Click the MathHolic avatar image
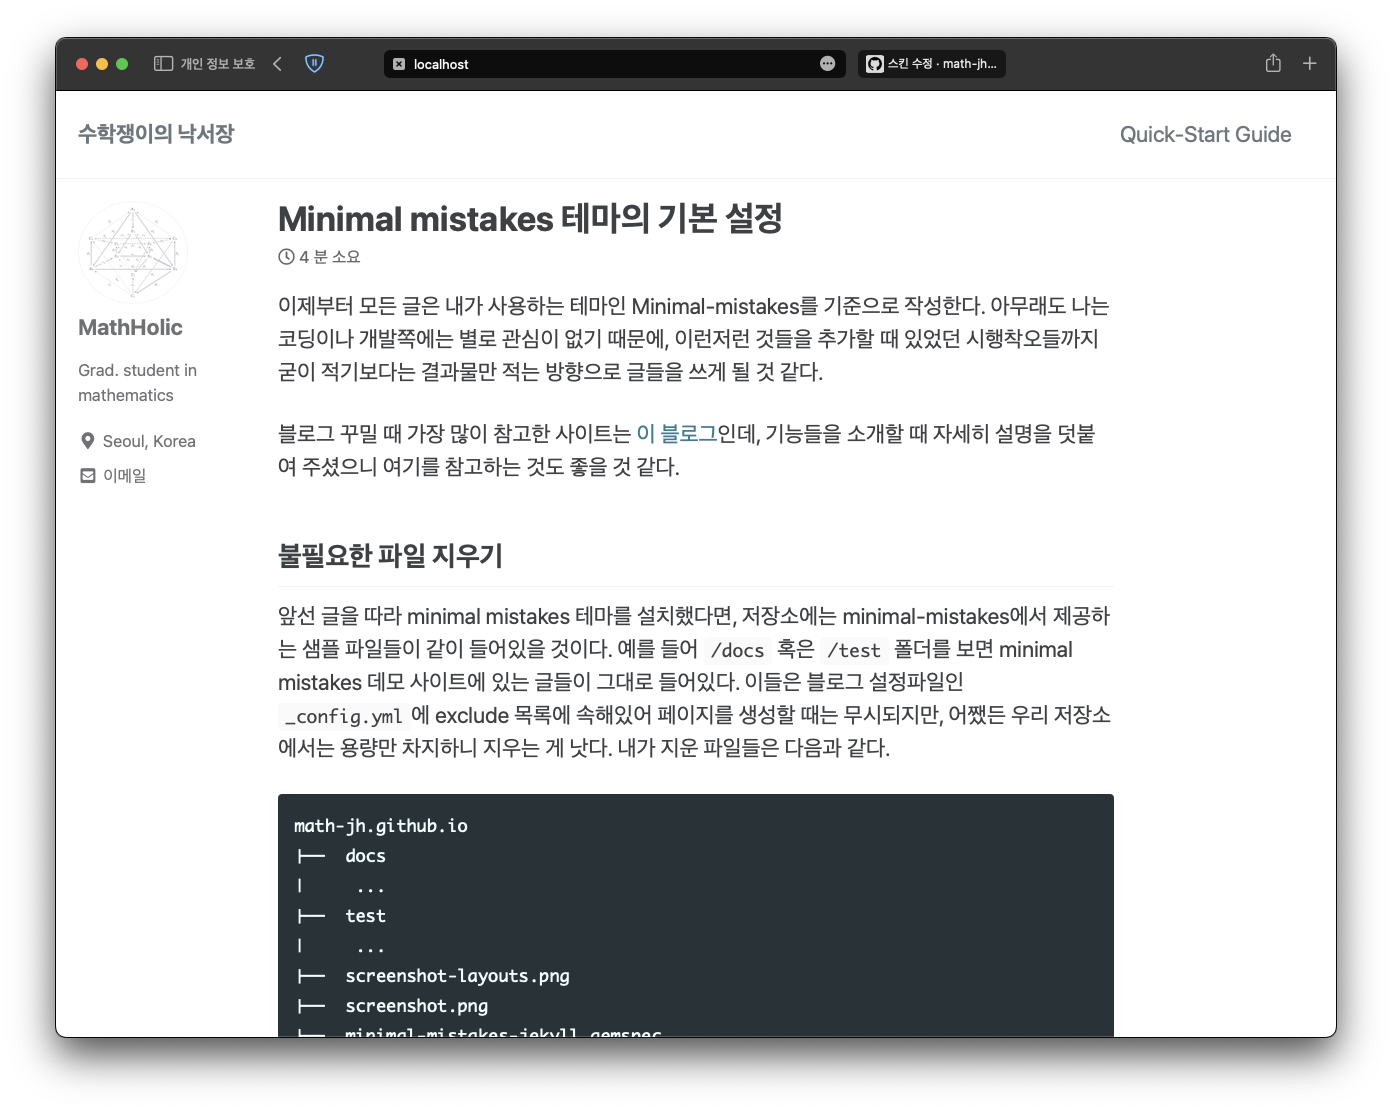Screen dimensions: 1392x1111 pos(133,252)
